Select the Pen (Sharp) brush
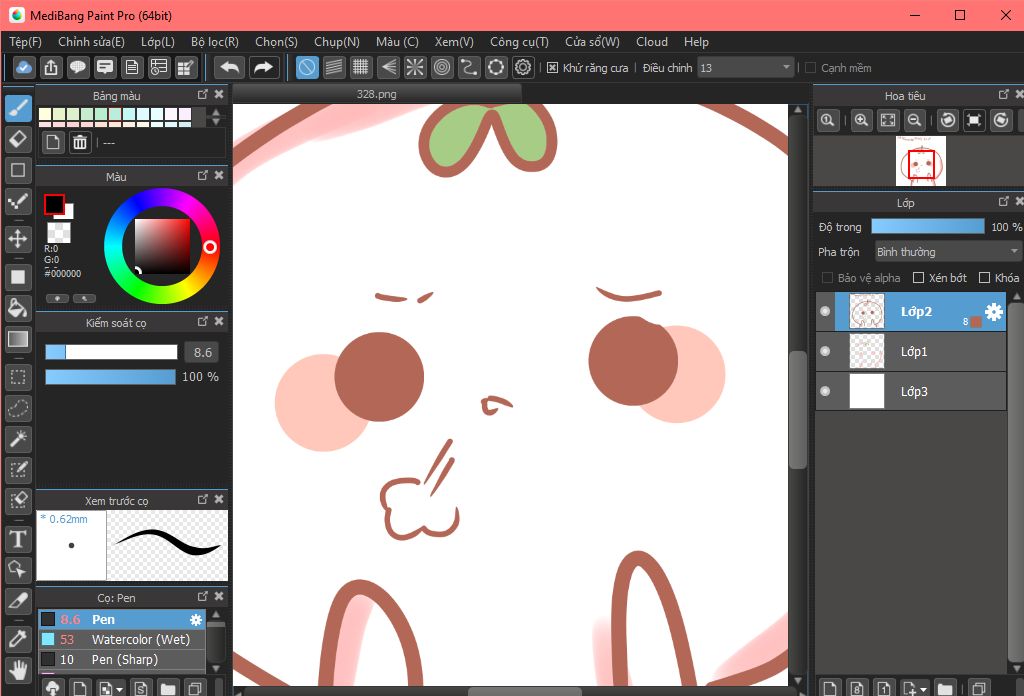 pyautogui.click(x=123, y=660)
